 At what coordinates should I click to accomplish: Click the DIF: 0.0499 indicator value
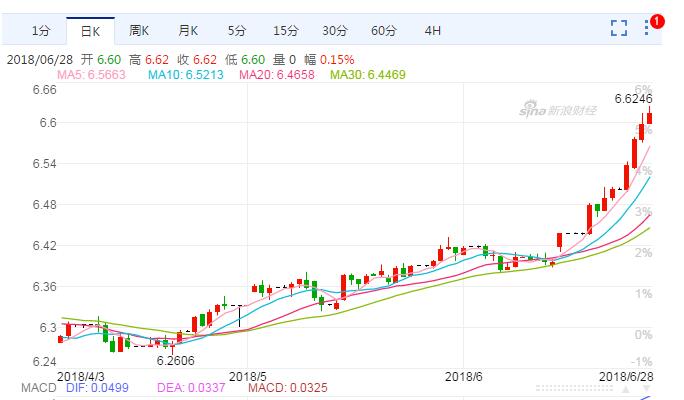pyautogui.click(x=97, y=388)
